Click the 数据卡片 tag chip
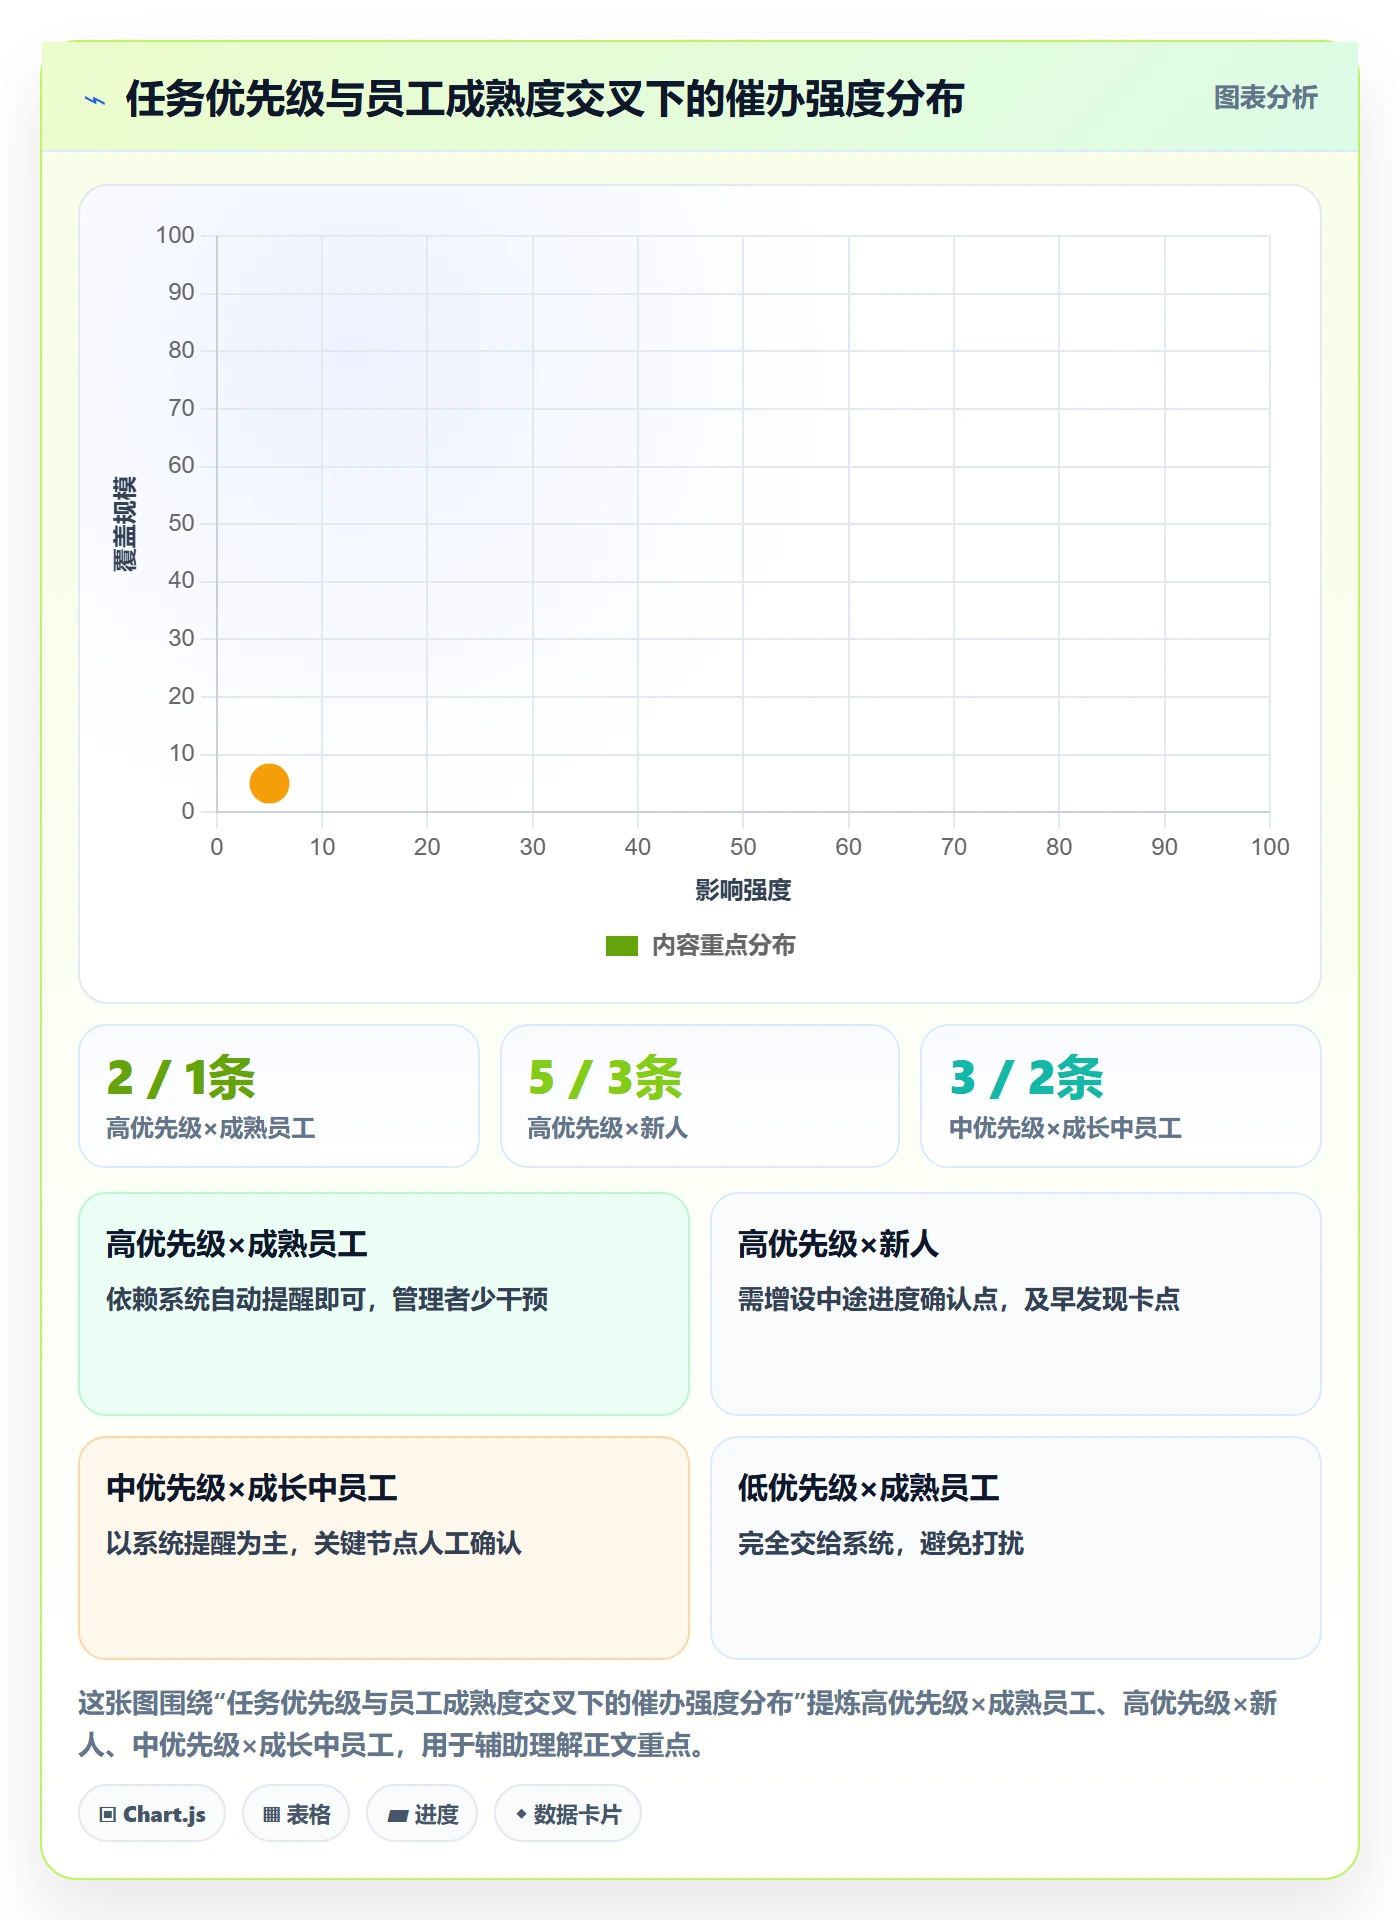The width and height of the screenshot is (1400, 1920). coord(568,1813)
